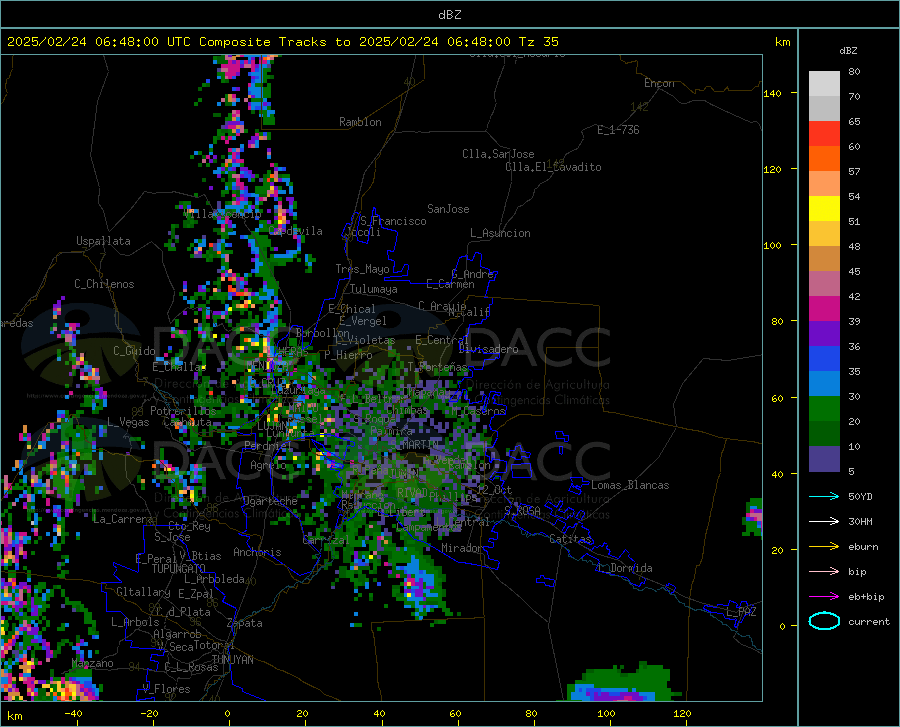Click the 120 horizontal axis tick label
The width and height of the screenshot is (900, 727).
click(682, 713)
